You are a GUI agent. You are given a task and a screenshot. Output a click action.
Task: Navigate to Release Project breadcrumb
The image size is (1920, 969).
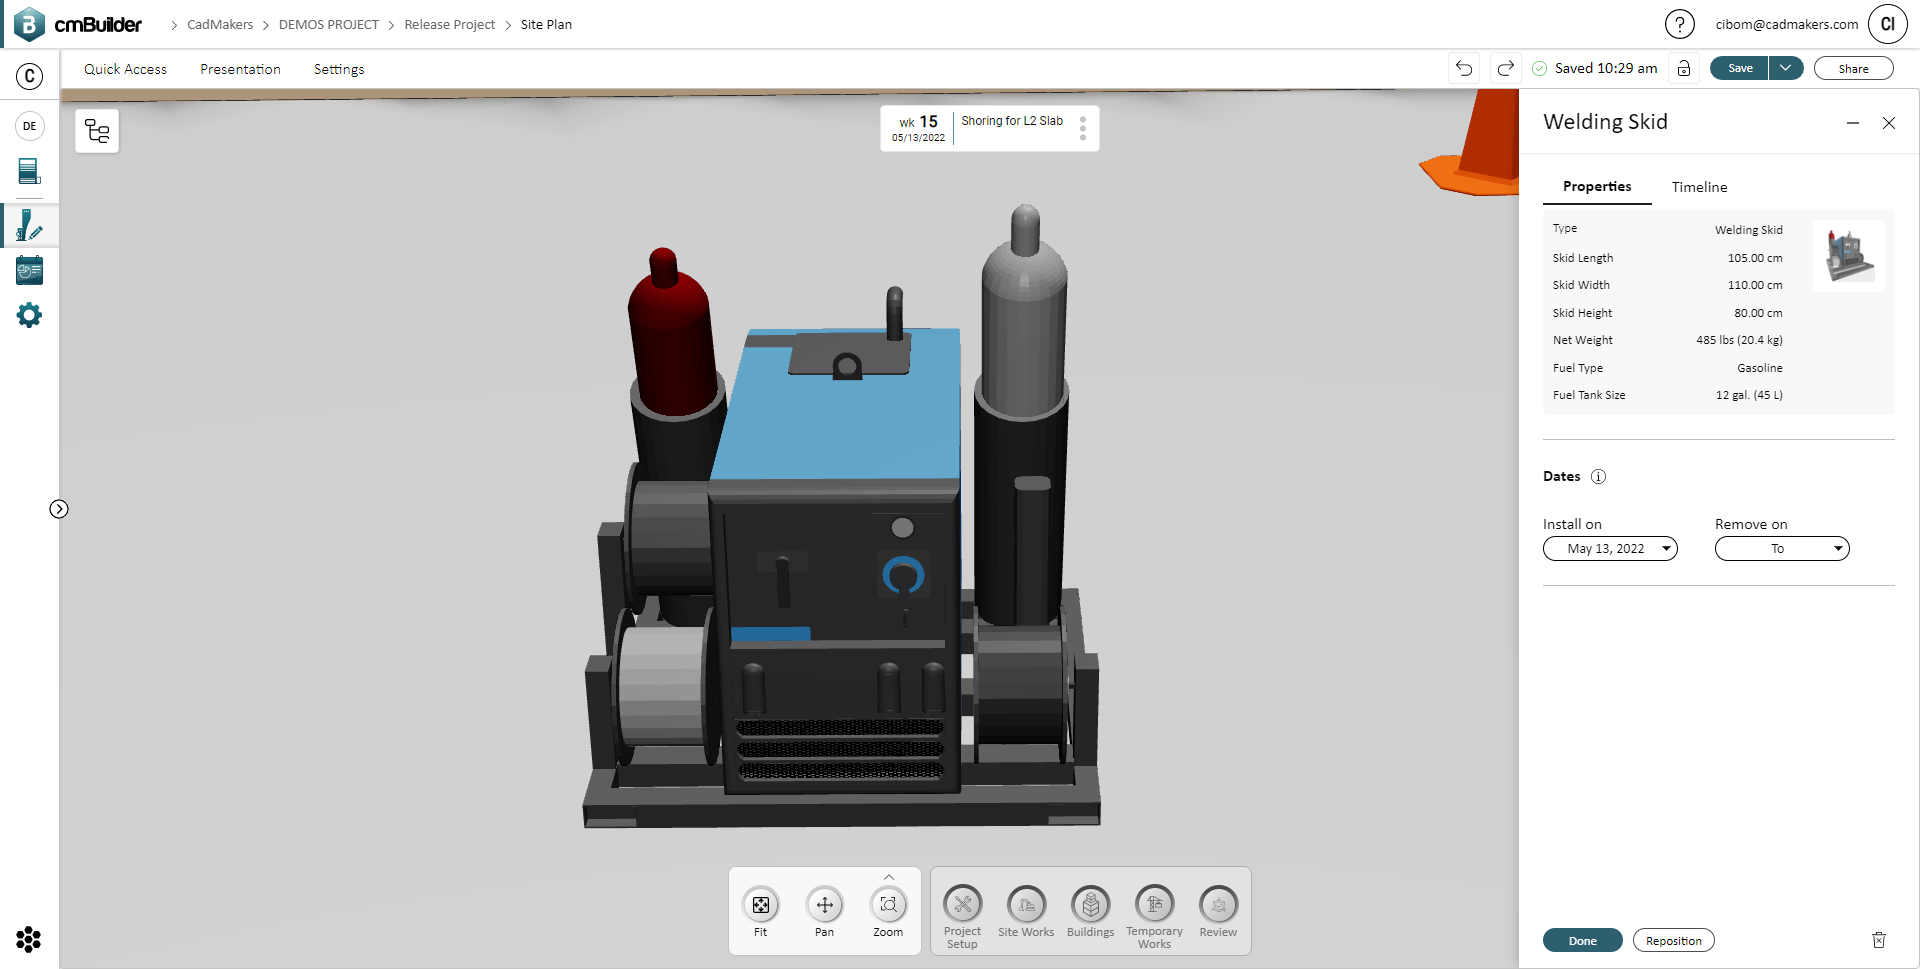click(x=450, y=25)
